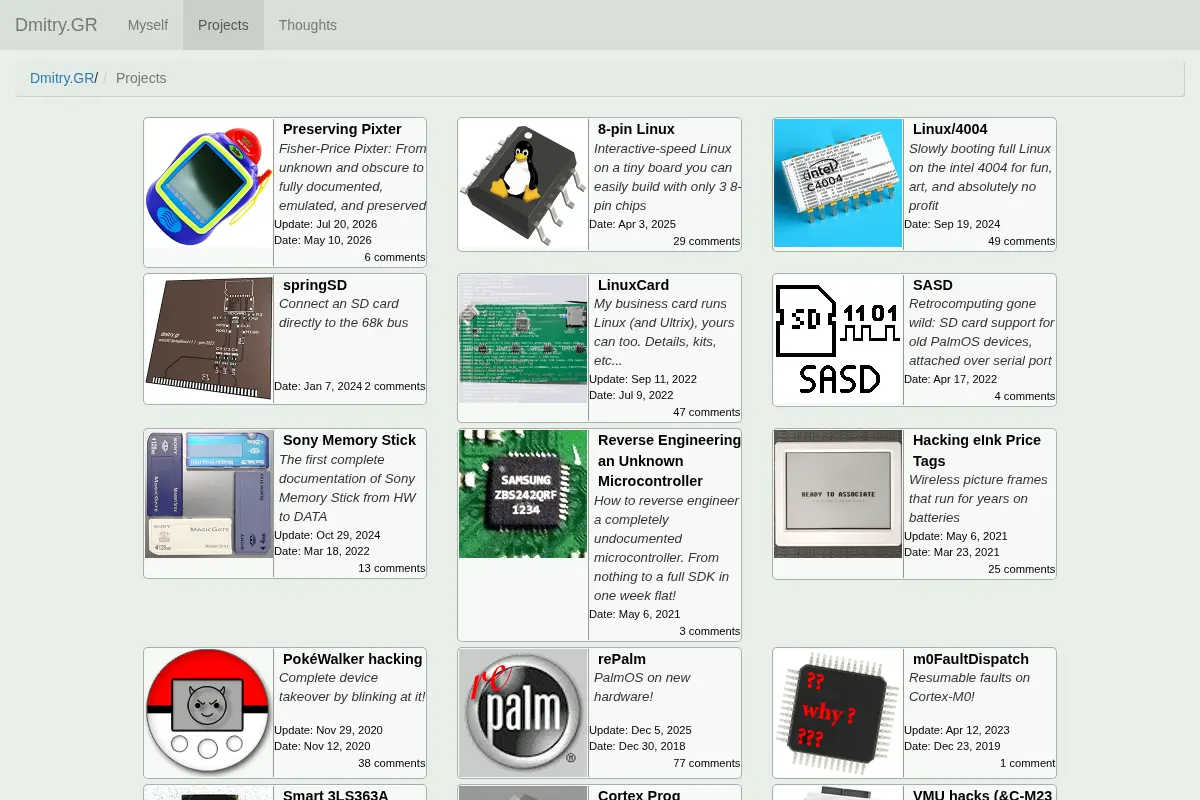The image size is (1200, 800).
Task: Click 'Update: Sep 11, 2022' on LinuxCard
Action: [x=643, y=379]
